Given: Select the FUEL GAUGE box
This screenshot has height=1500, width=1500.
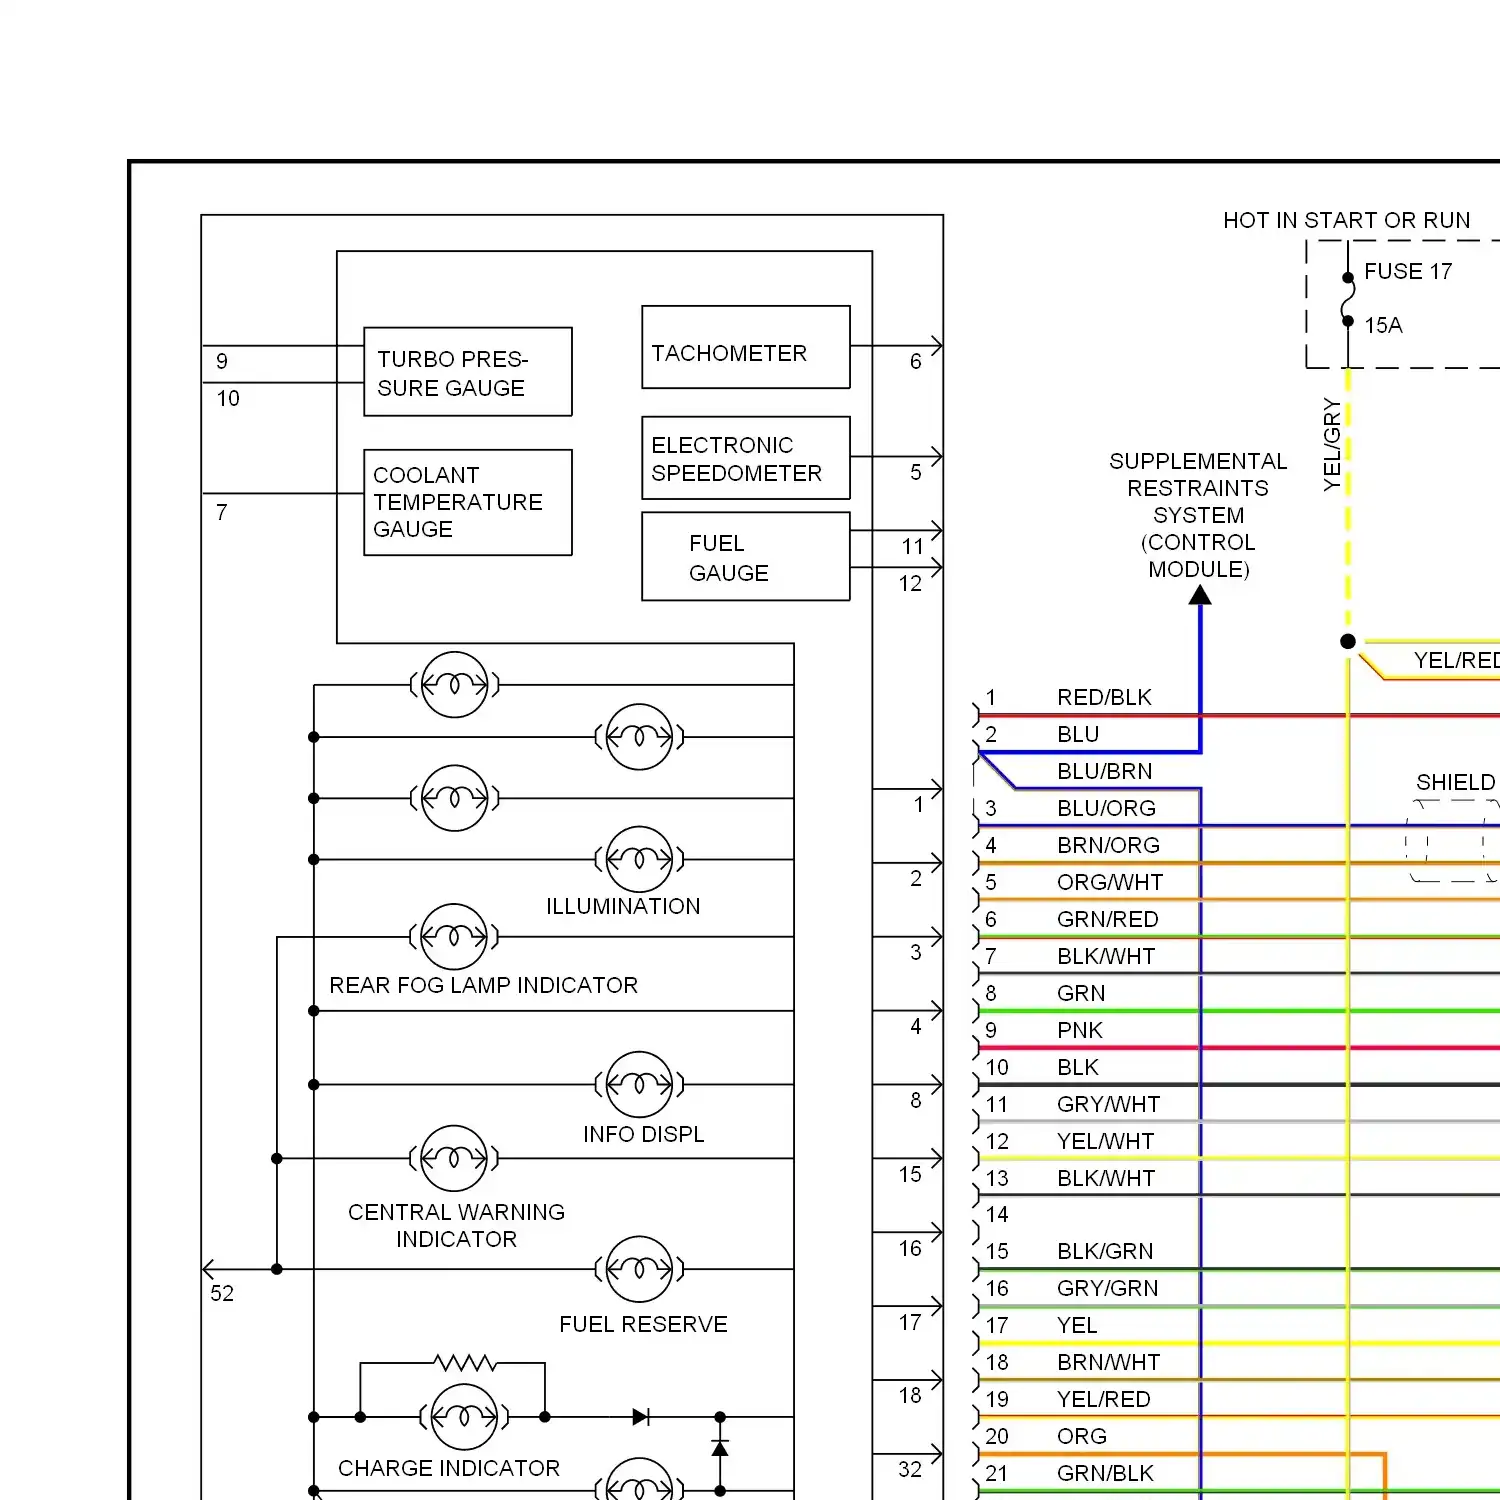Looking at the screenshot, I should click(746, 557).
